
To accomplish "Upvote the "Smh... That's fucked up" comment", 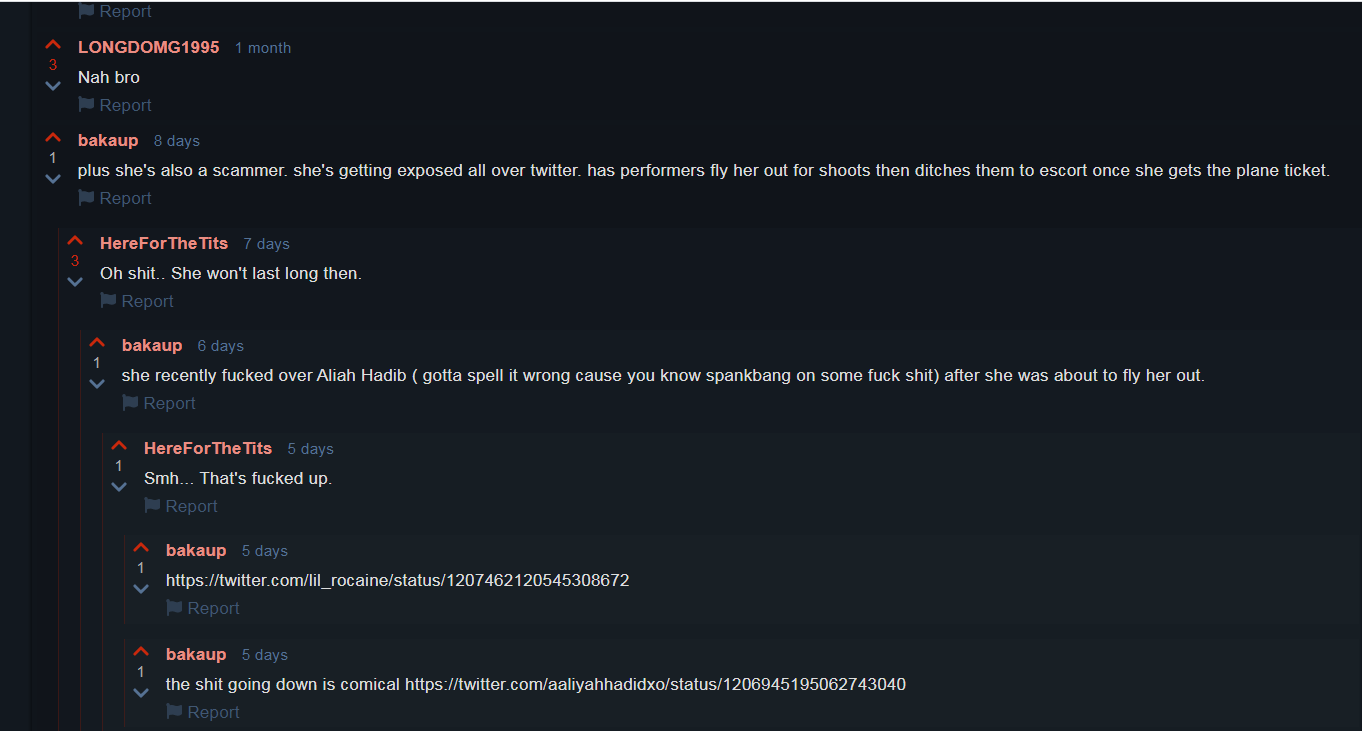I will 119,446.
